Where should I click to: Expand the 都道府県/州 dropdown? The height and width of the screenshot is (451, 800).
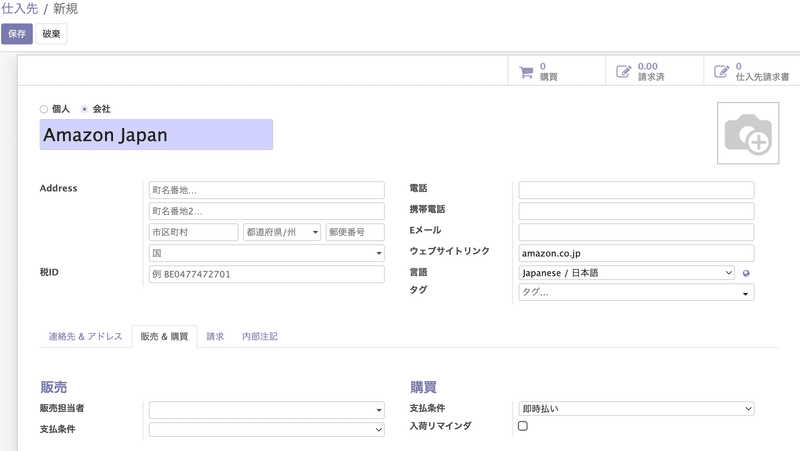[282, 232]
